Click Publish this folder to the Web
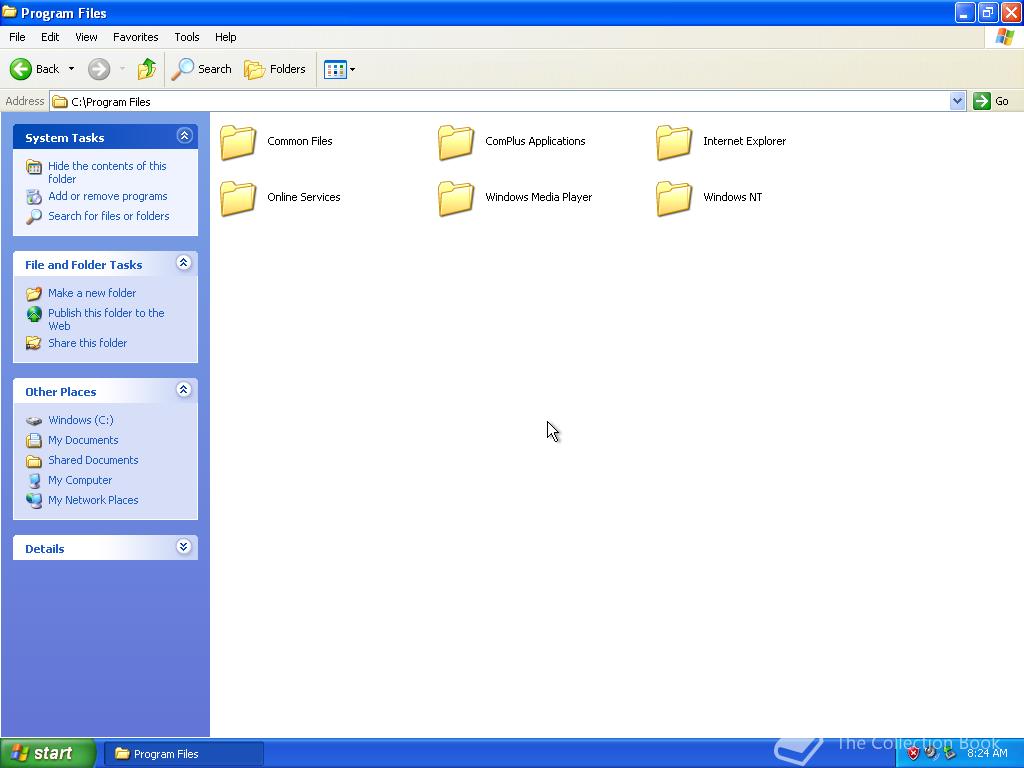Screen dimensions: 1024x768 tap(106, 319)
